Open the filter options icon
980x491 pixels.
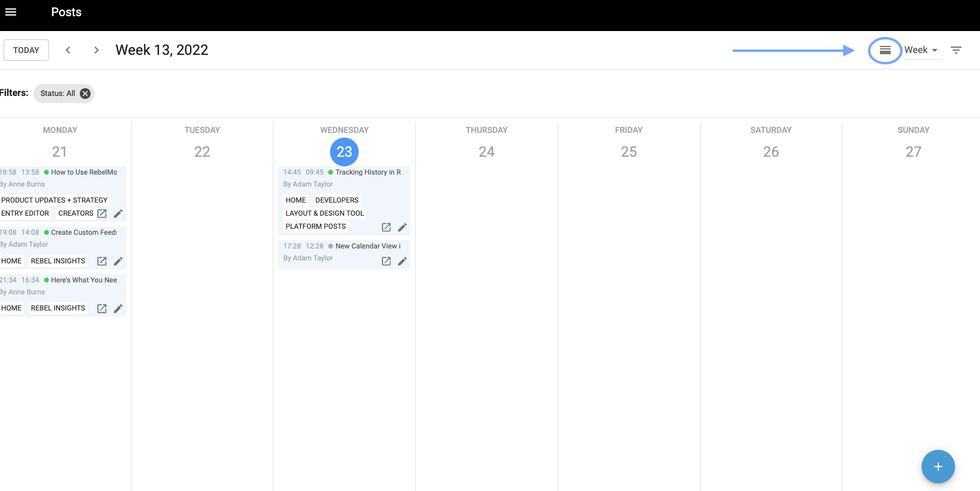coord(956,50)
